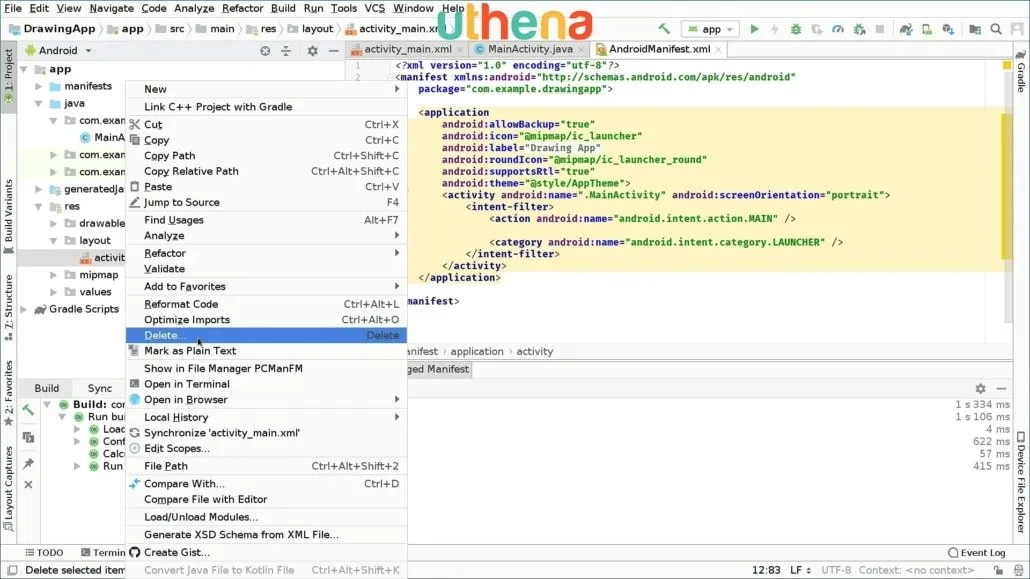Viewport: 1030px width, 579px height.
Task: Open the app run configuration dropdown
Action: tap(710, 29)
